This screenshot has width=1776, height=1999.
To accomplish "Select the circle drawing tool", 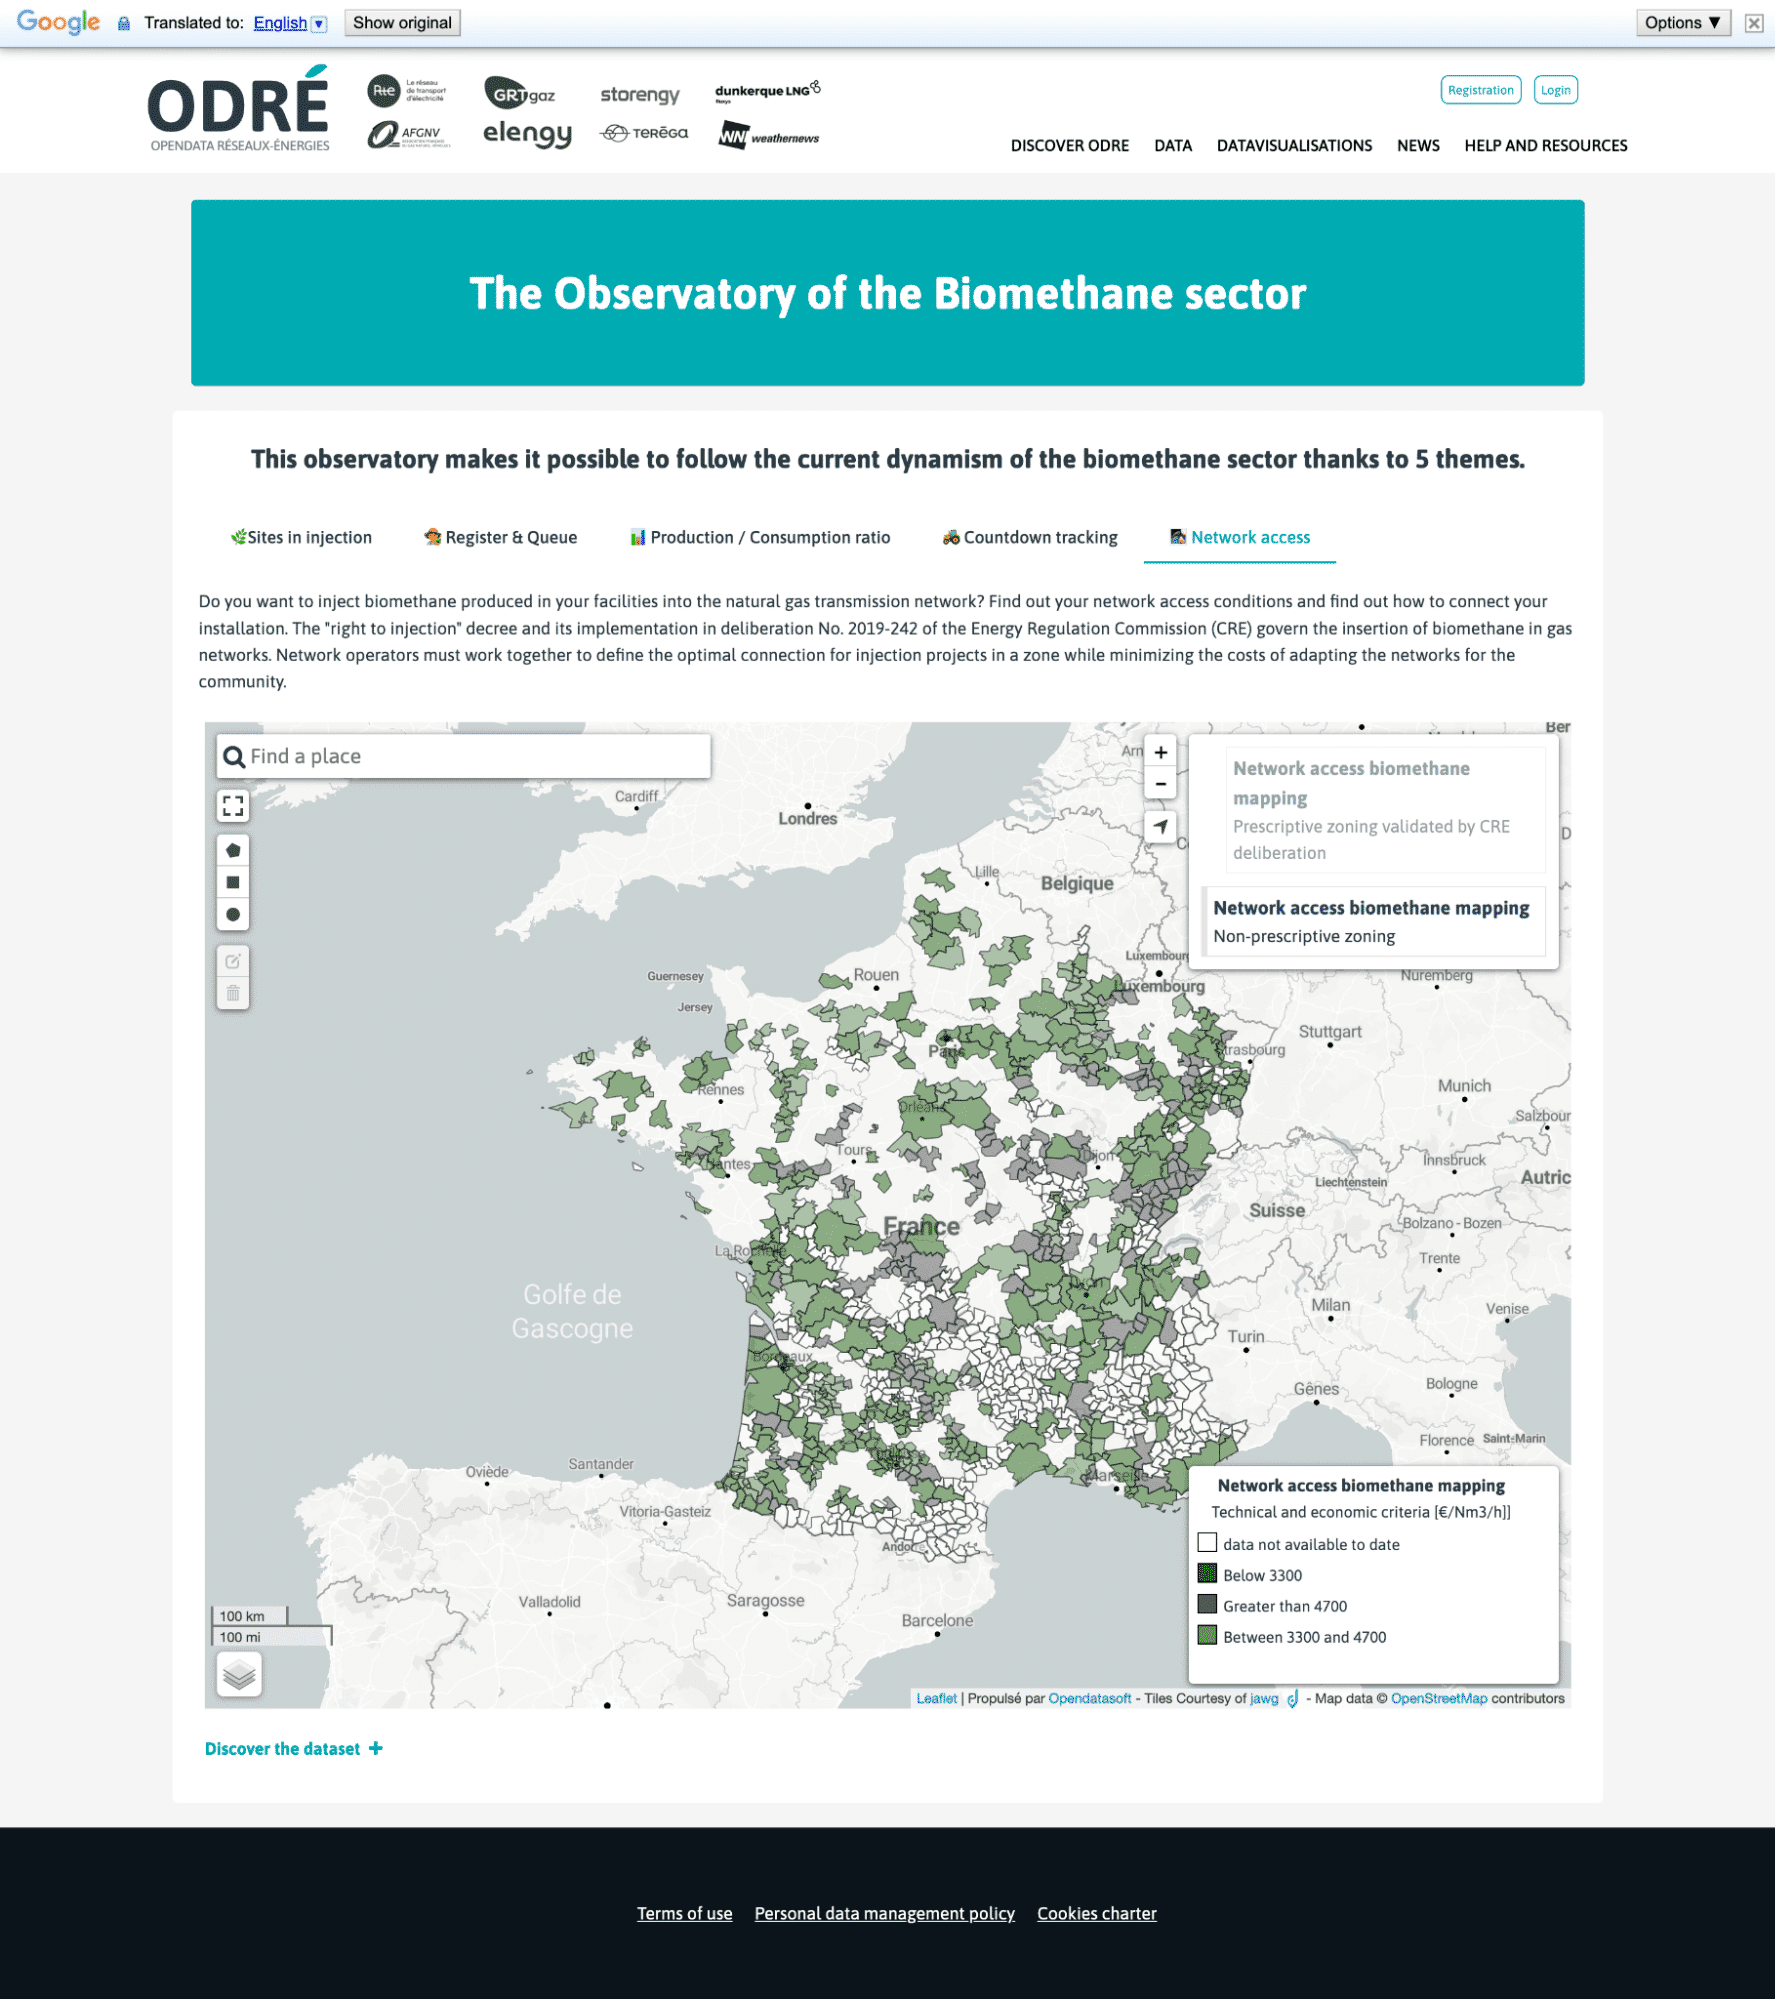I will click(x=233, y=914).
